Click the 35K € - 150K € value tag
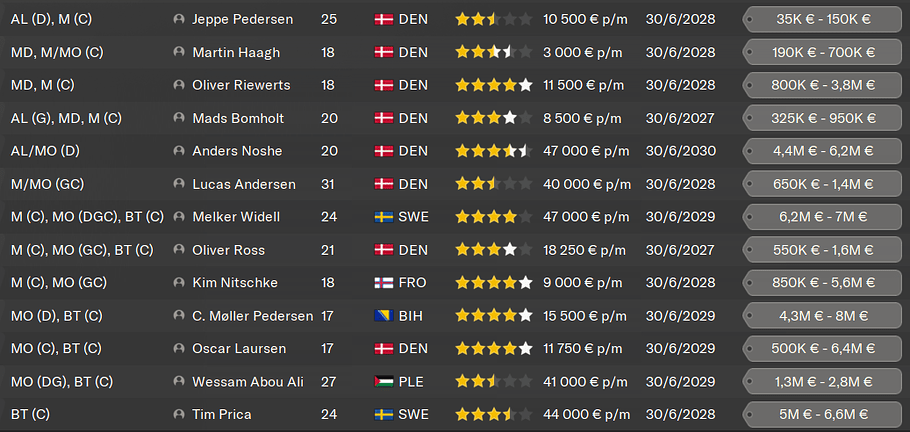The image size is (910, 432). click(x=822, y=19)
